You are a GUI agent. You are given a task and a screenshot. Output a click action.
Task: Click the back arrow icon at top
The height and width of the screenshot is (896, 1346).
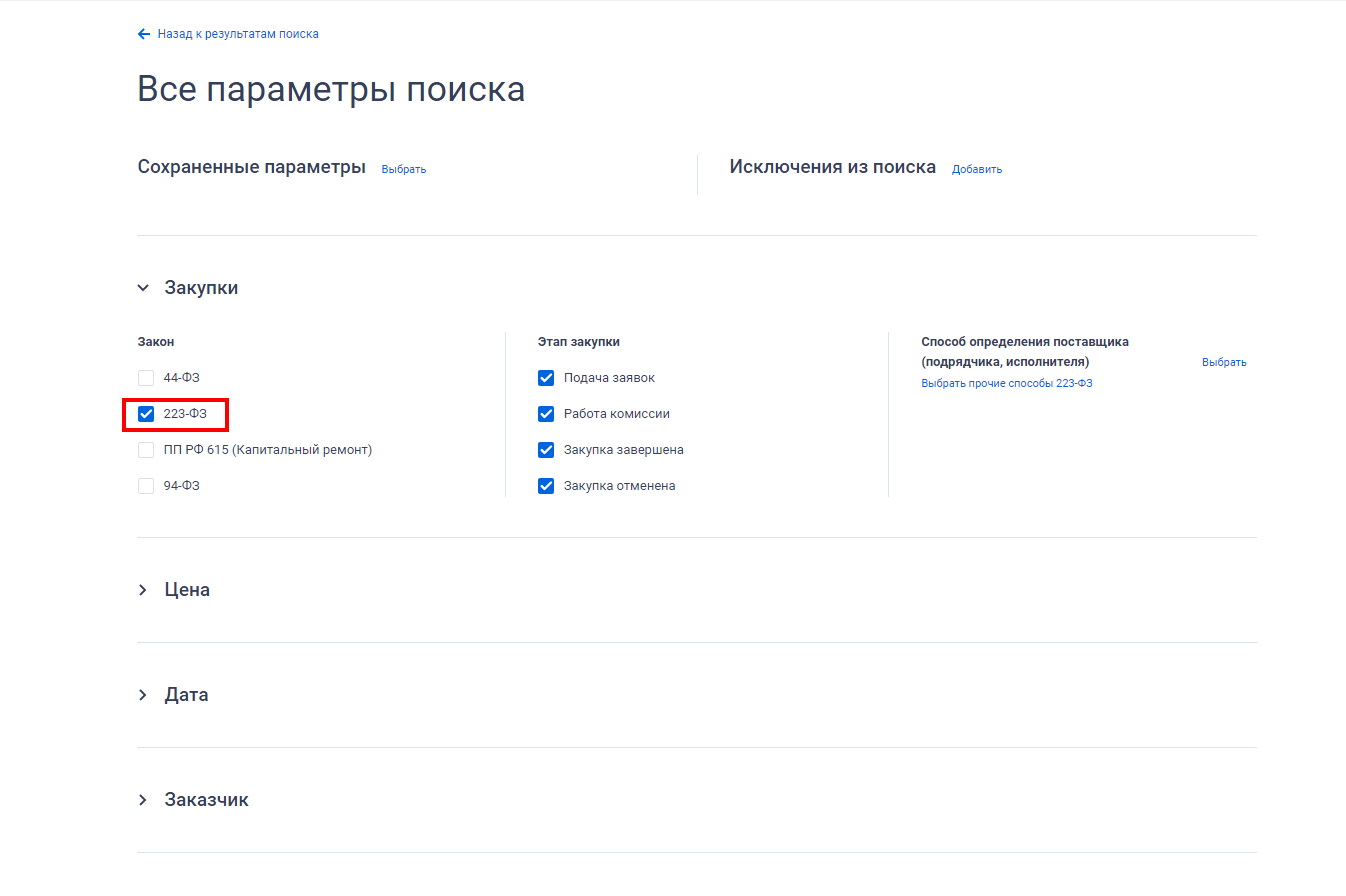point(144,34)
